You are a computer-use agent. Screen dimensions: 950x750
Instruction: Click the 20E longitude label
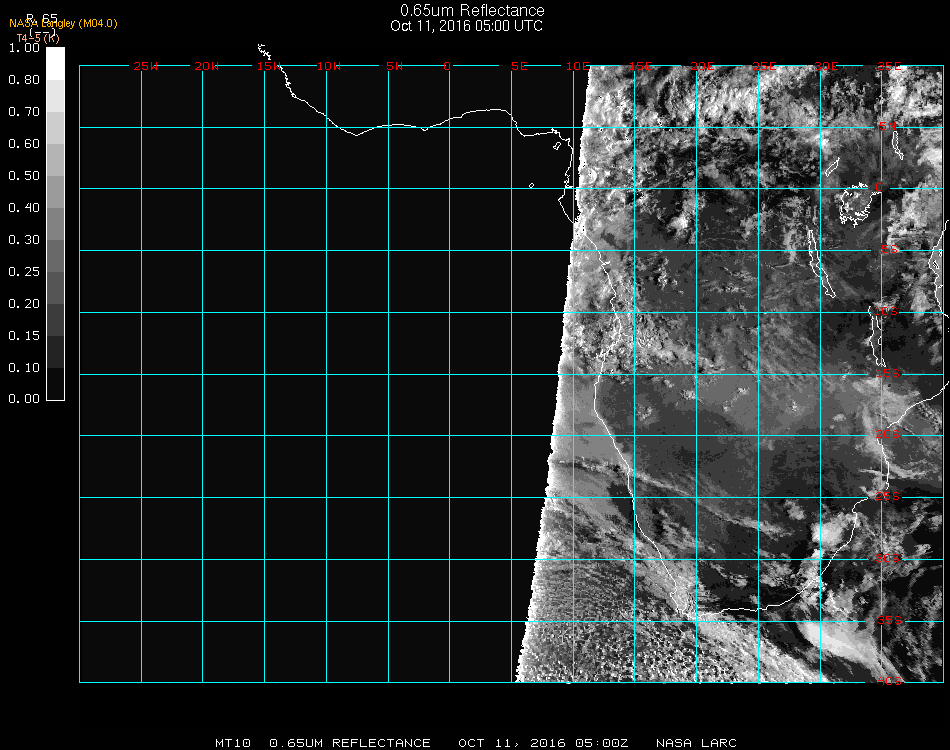tap(703, 66)
